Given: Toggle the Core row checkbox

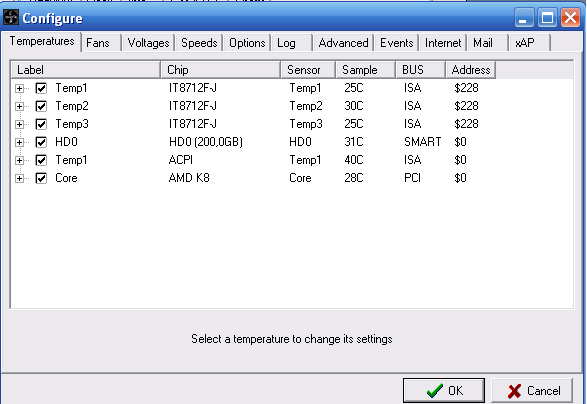Looking at the screenshot, I should coord(41,178).
